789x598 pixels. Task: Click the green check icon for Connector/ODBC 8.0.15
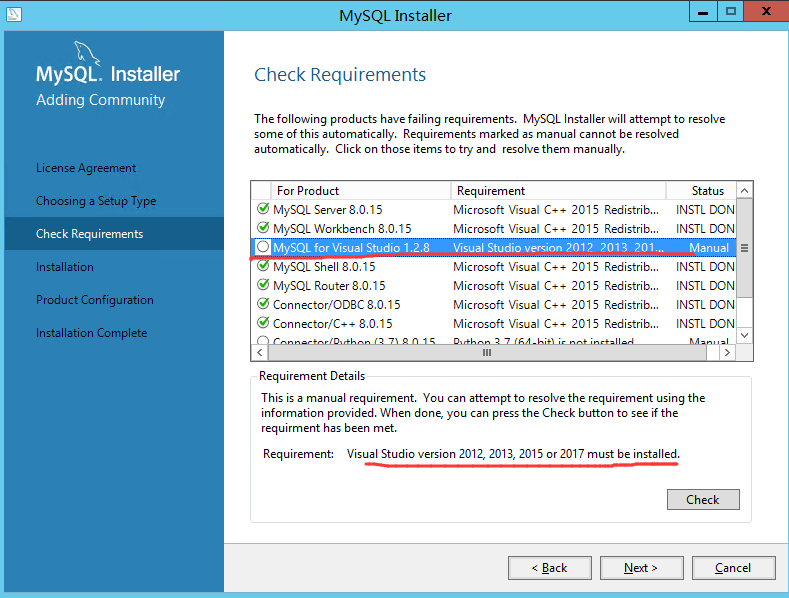tap(263, 304)
